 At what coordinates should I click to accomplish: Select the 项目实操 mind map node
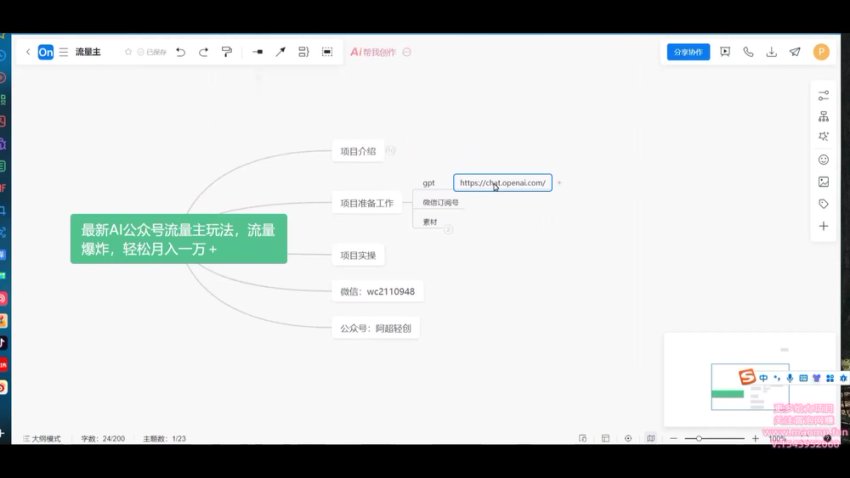(357, 255)
